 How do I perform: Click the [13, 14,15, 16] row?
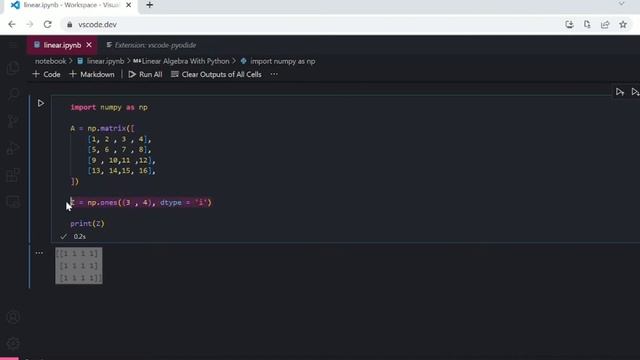coord(121,171)
